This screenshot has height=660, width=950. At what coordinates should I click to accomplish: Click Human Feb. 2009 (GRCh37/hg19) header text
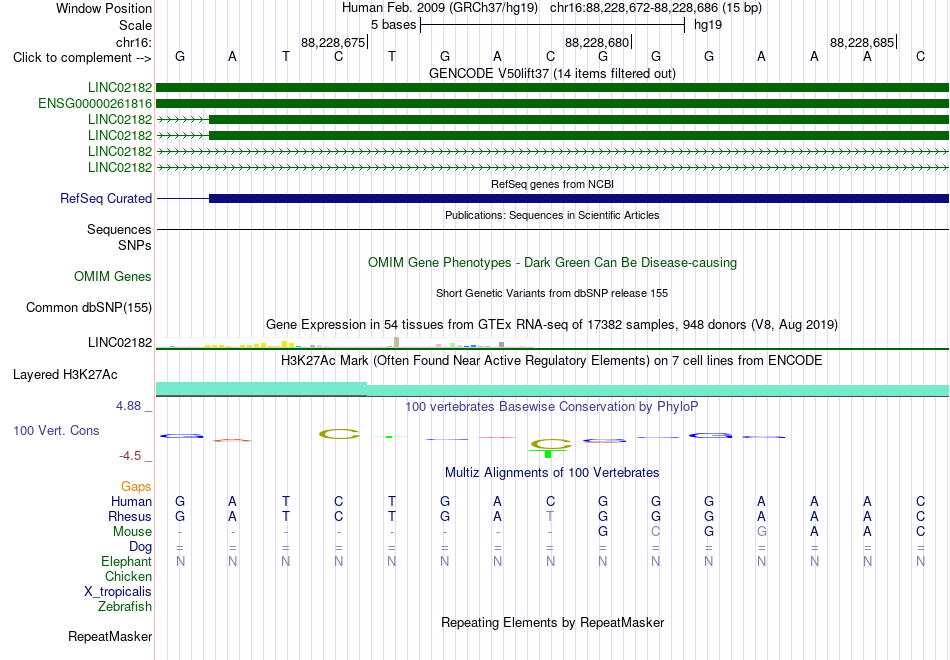tap(440, 8)
